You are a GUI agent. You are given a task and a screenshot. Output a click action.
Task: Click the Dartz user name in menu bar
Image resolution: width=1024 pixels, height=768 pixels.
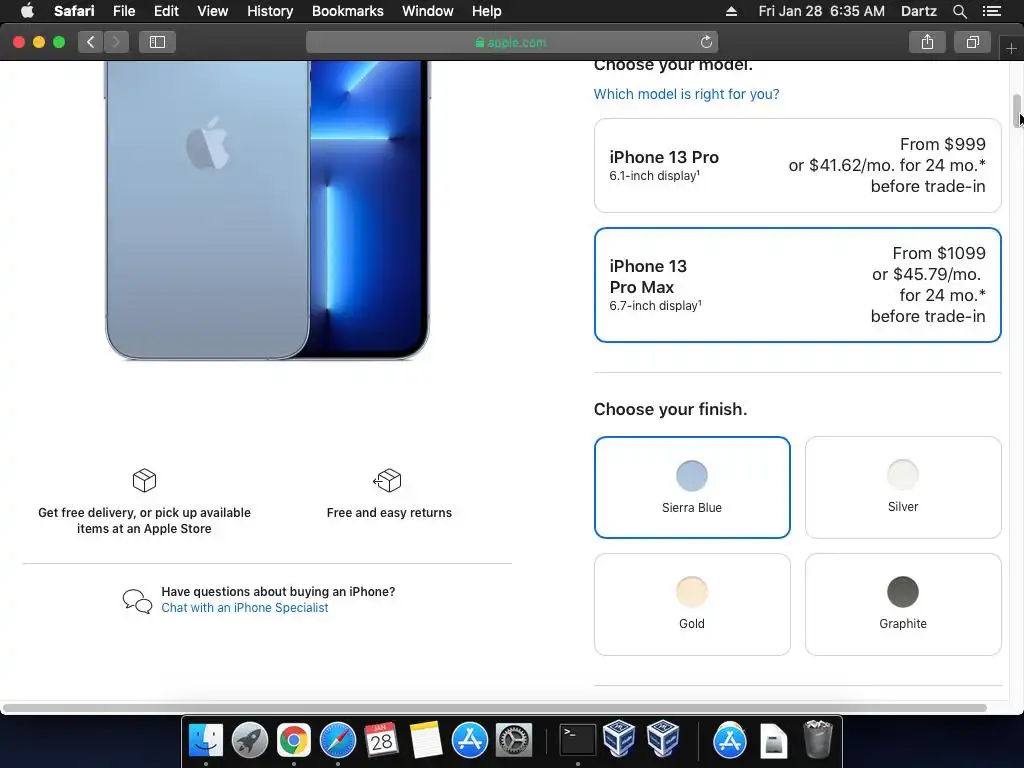[919, 11]
